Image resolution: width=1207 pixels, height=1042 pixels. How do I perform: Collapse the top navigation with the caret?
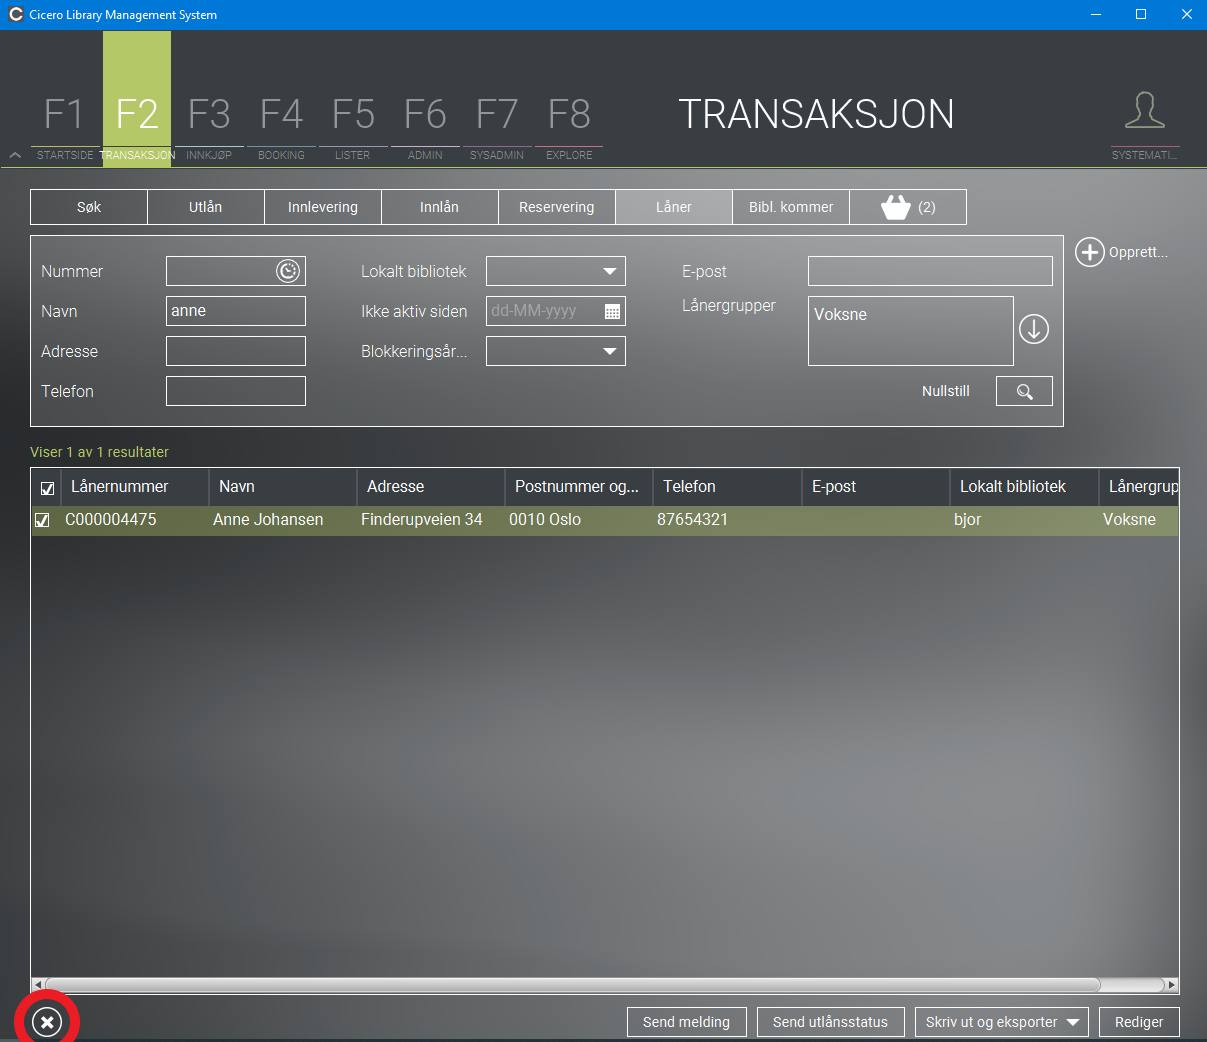[15, 155]
